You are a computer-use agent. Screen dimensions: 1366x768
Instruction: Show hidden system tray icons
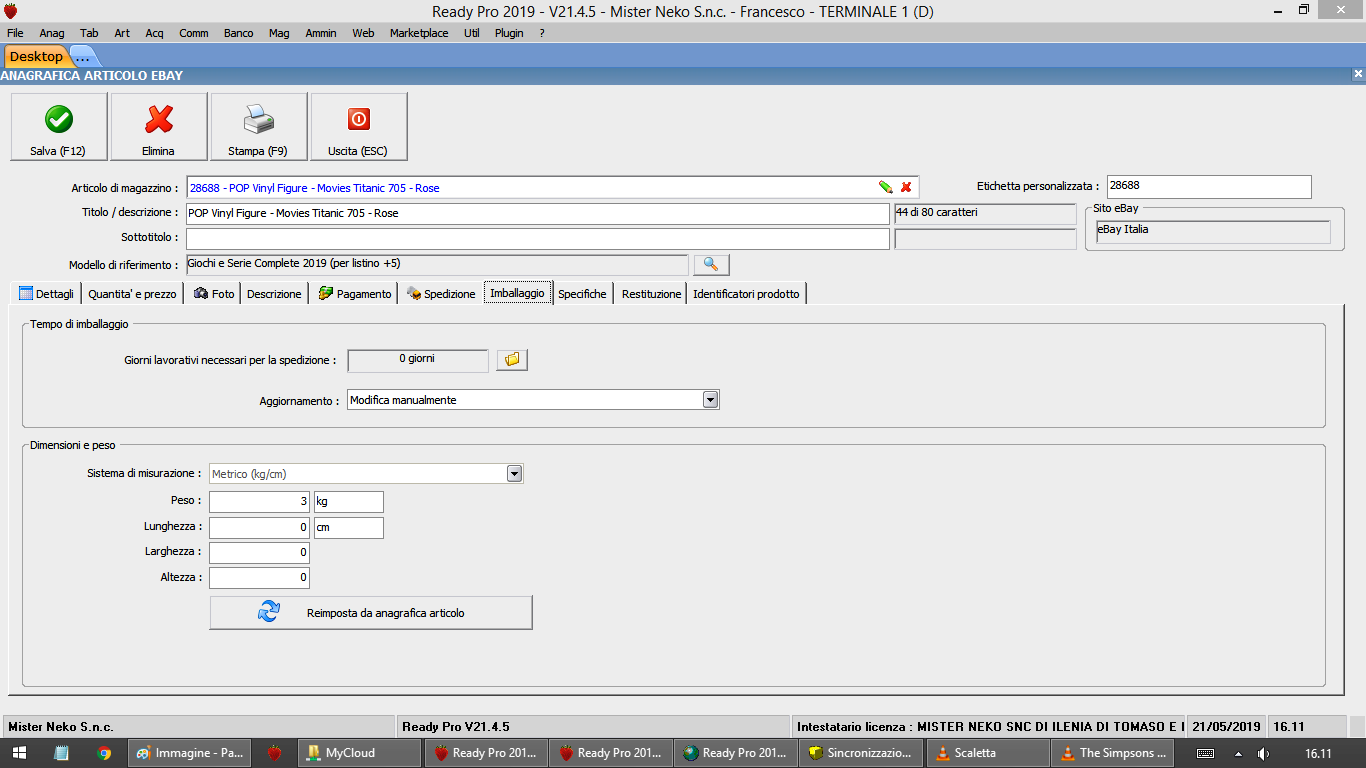pos(1238,753)
